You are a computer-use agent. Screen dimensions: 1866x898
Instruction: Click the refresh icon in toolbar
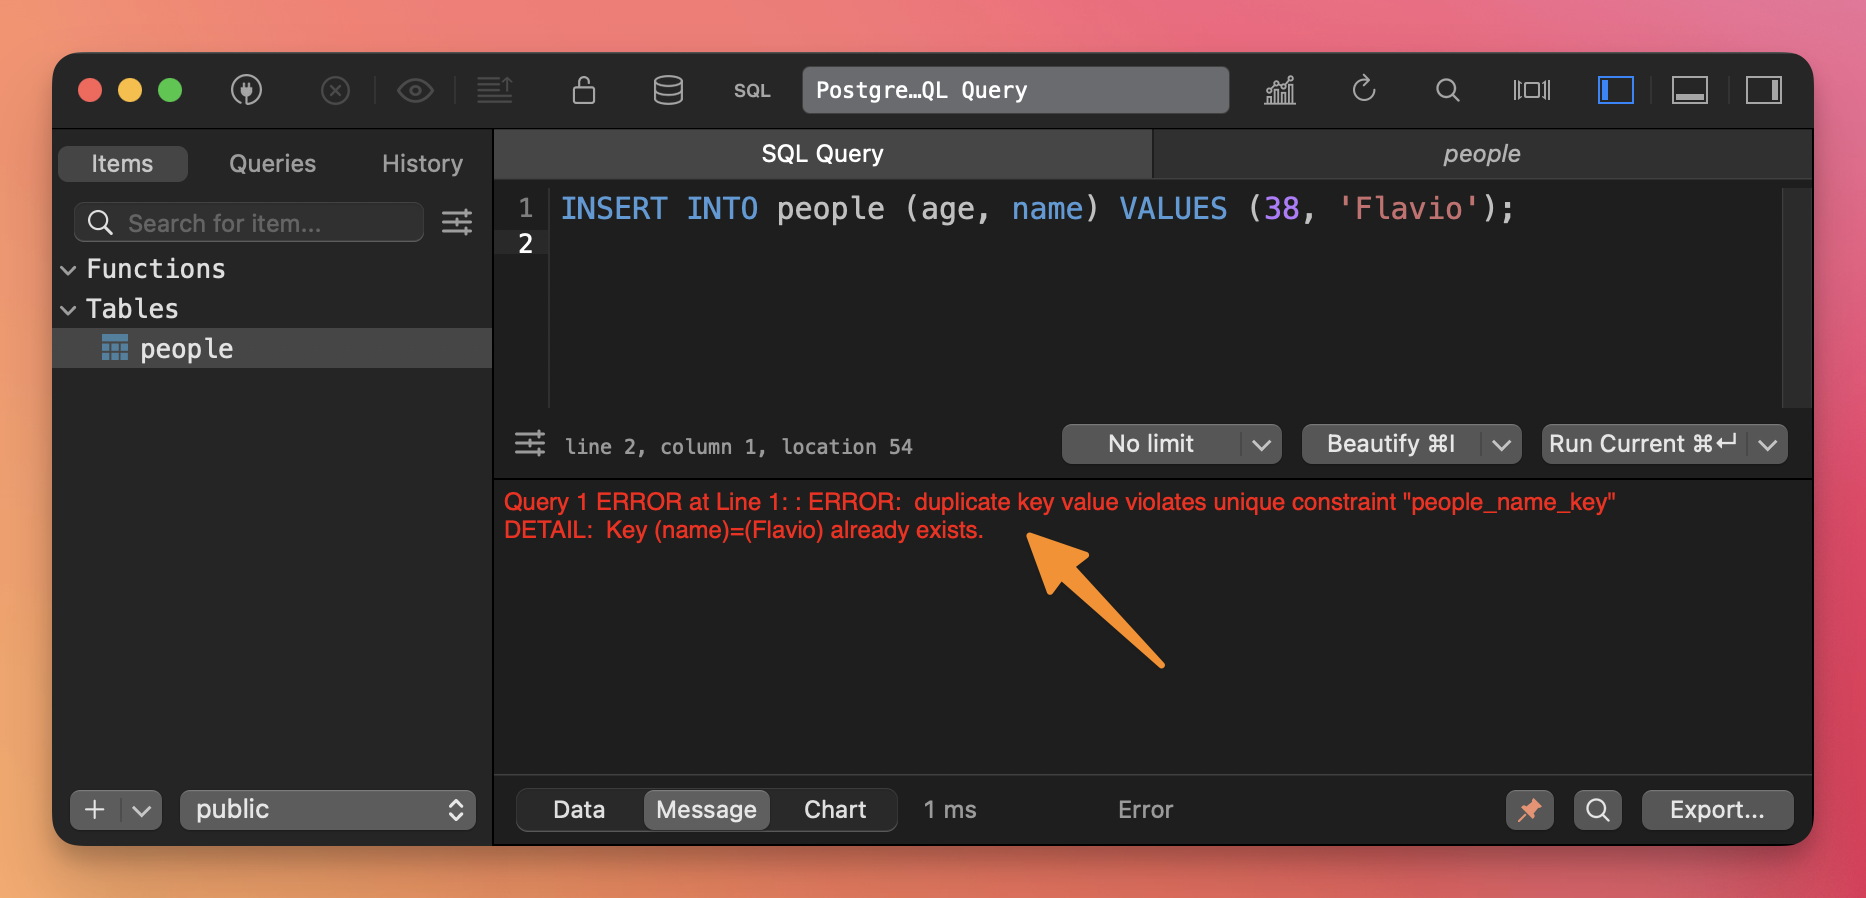(x=1364, y=90)
